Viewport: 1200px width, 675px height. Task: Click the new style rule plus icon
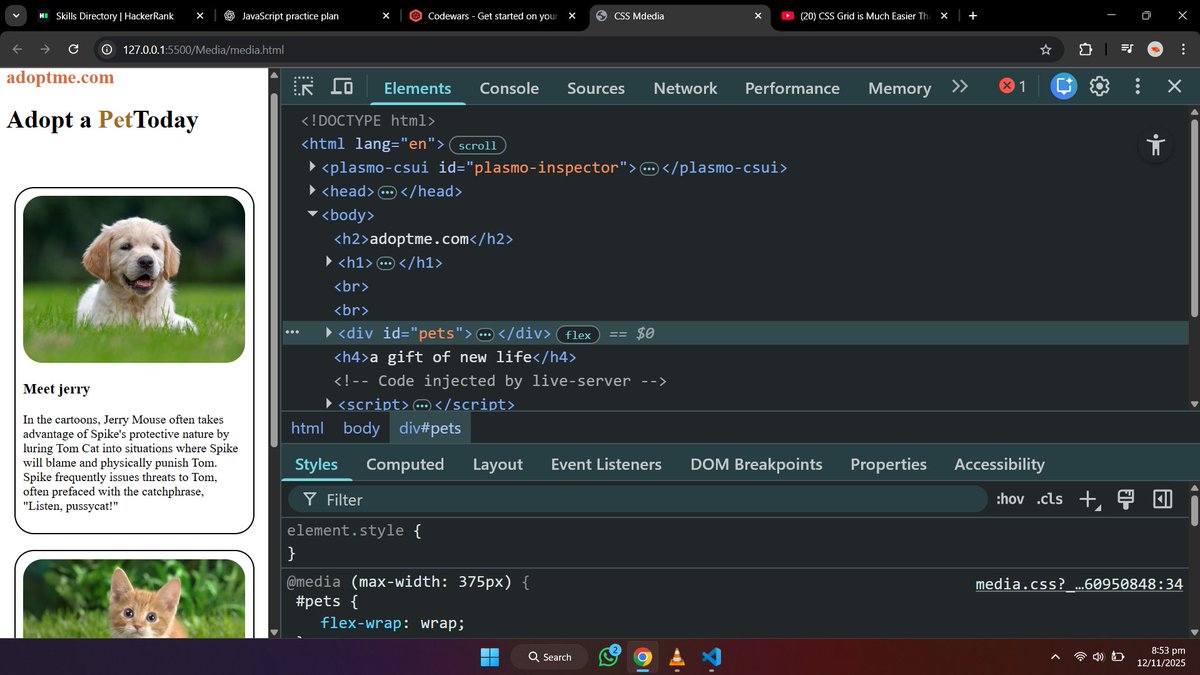(1088, 499)
